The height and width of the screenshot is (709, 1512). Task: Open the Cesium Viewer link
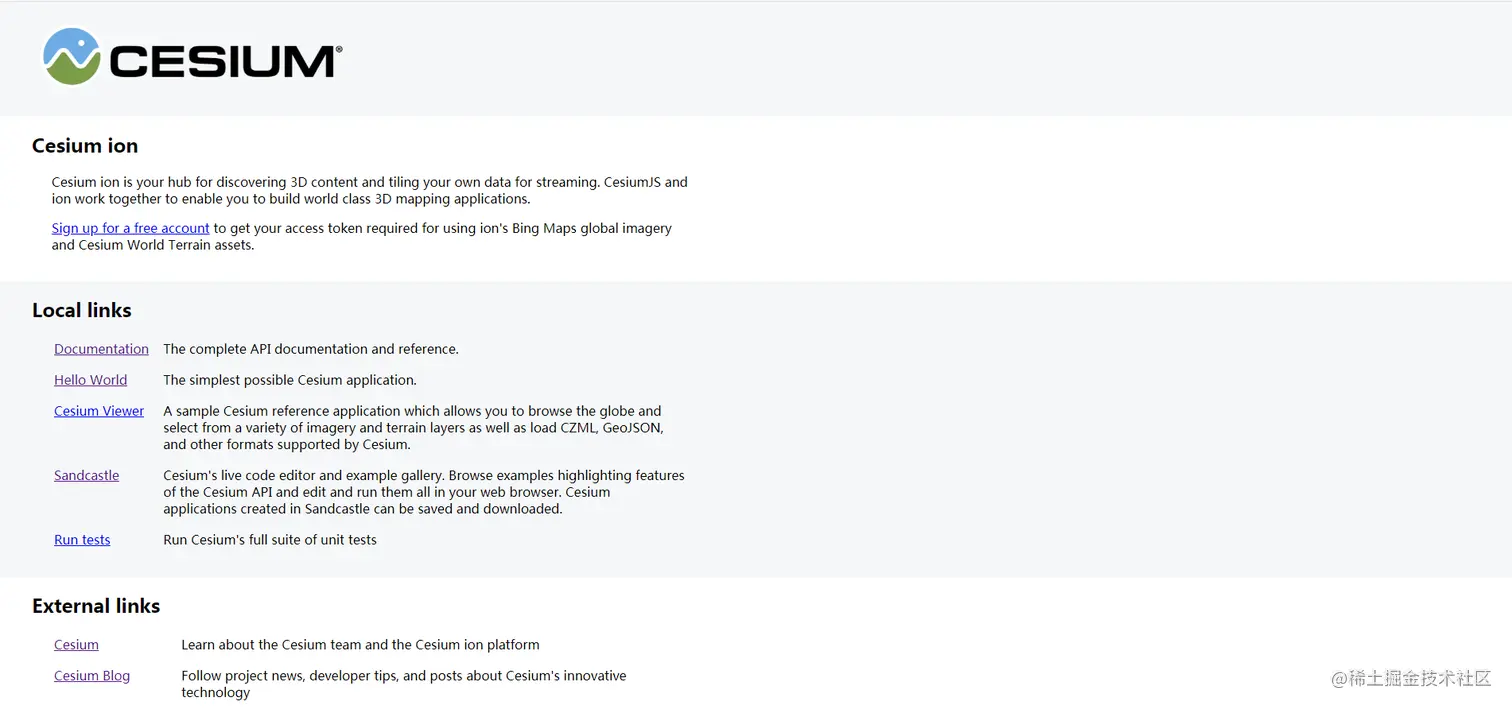[99, 411]
